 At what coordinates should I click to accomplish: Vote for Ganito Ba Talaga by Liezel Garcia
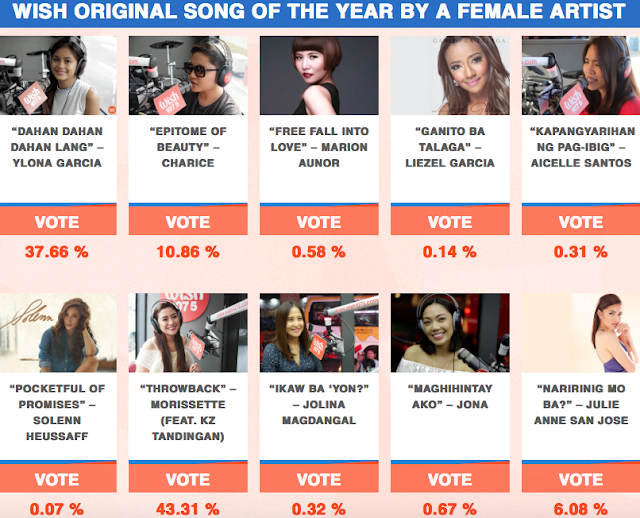(x=450, y=221)
